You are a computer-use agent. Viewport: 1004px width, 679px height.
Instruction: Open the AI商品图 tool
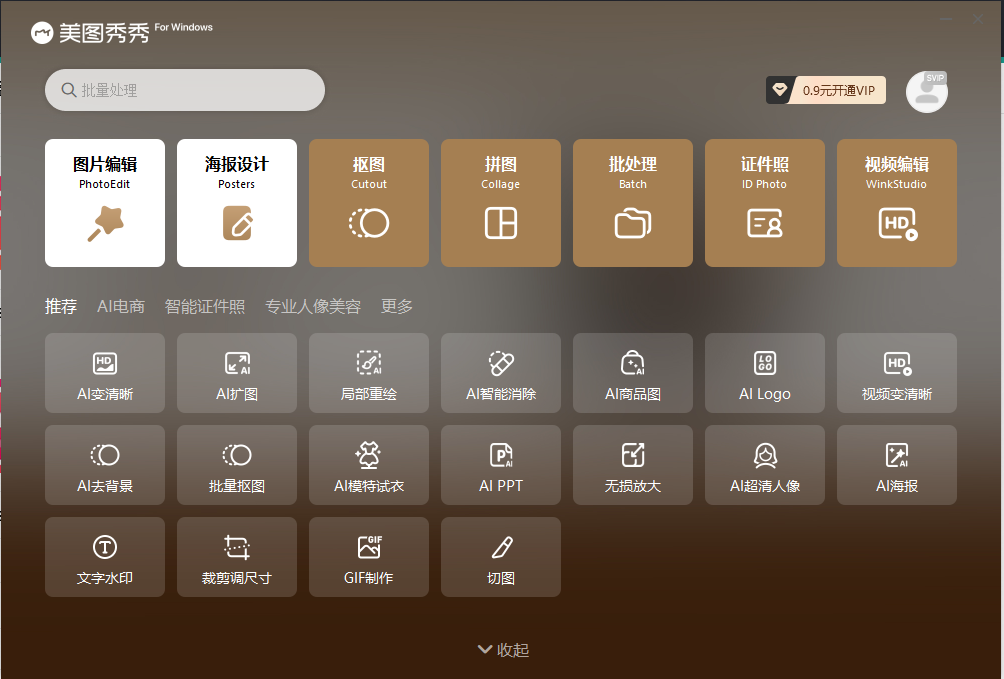coord(633,373)
